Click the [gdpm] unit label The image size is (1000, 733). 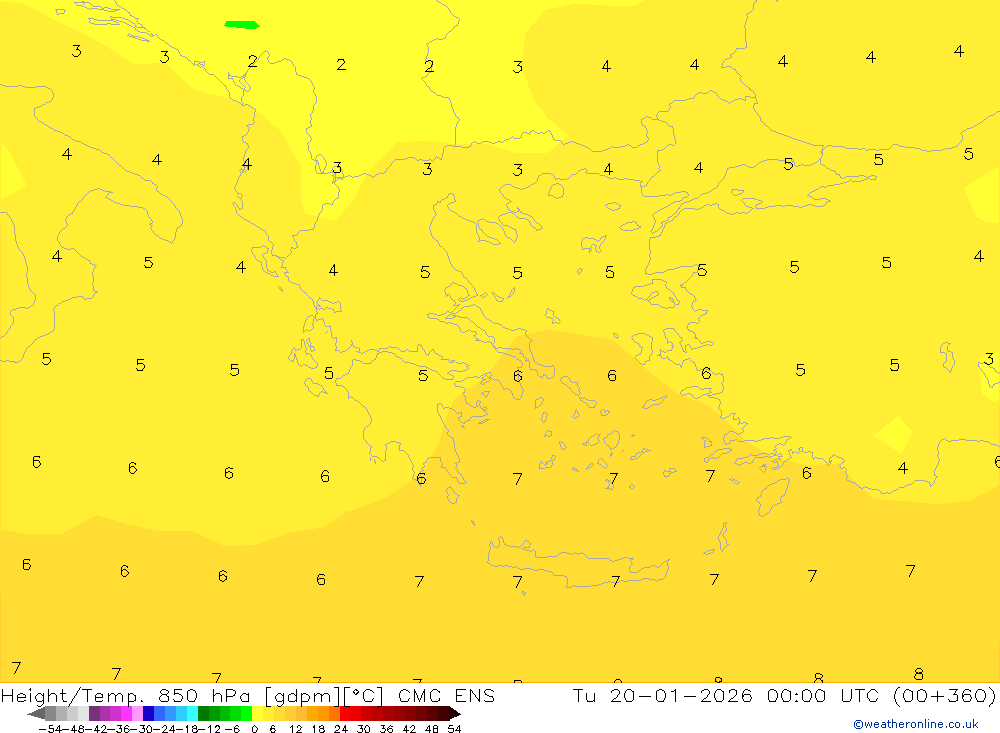tap(303, 696)
